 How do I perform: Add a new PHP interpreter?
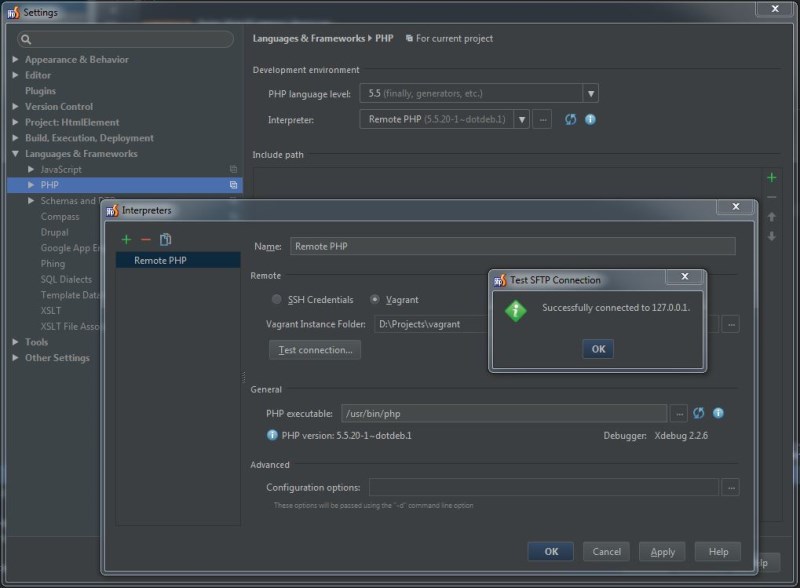[125, 238]
